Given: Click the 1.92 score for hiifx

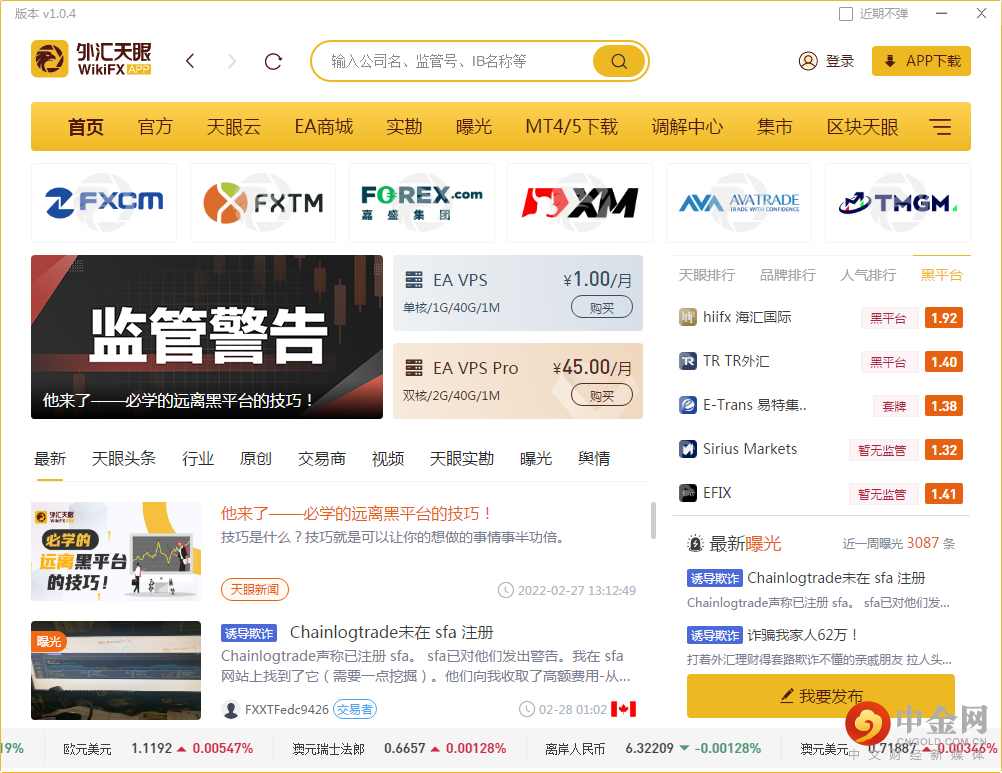Looking at the screenshot, I should [944, 318].
